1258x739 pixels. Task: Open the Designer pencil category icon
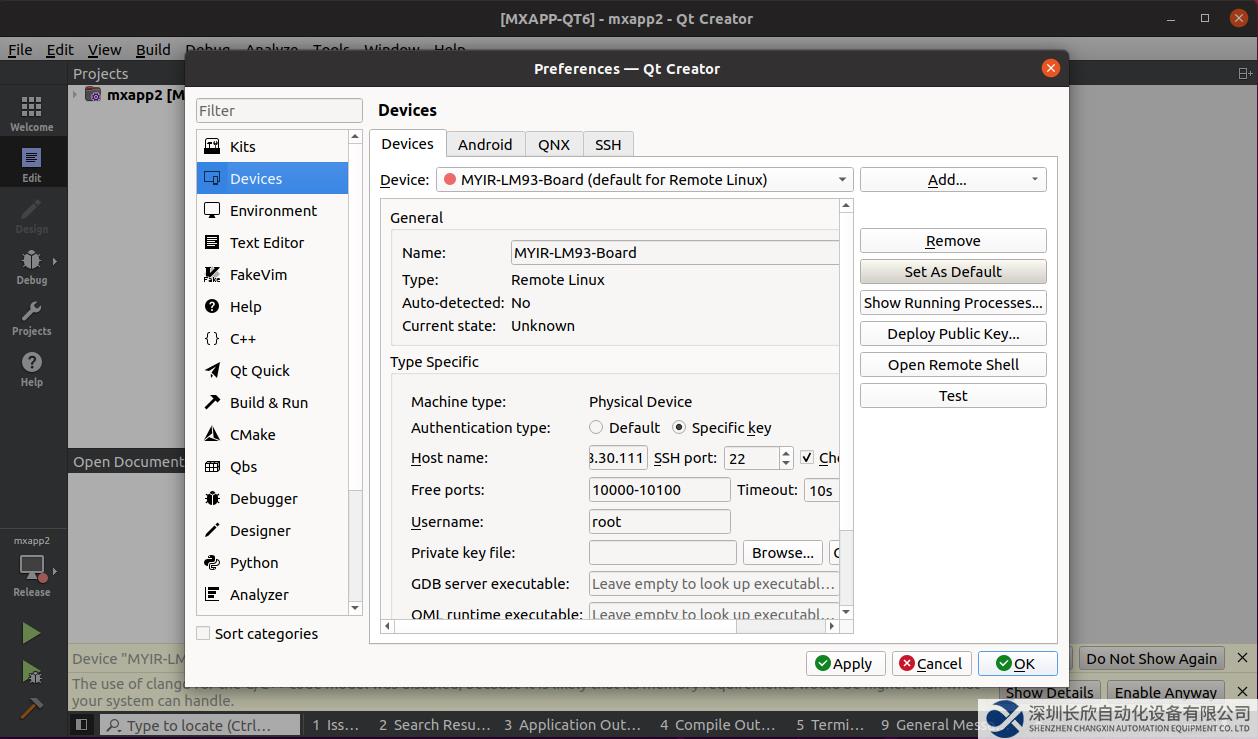(212, 530)
